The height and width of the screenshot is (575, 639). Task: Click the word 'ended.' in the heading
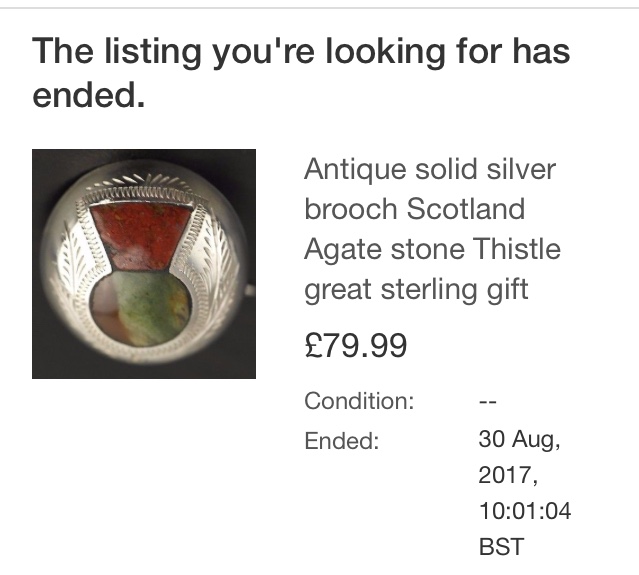tap(89, 96)
